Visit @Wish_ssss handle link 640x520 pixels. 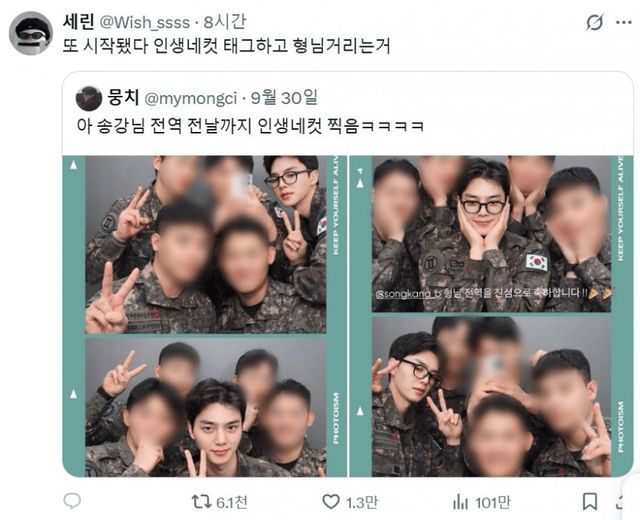[145, 22]
